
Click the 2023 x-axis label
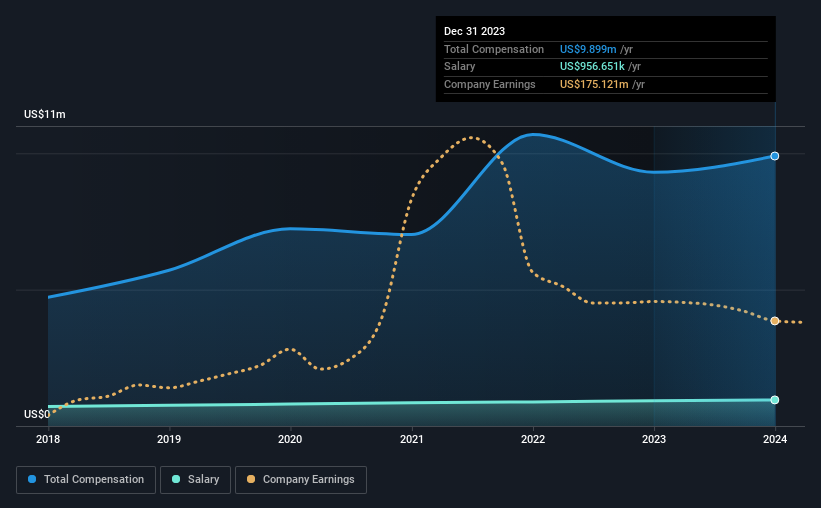[x=654, y=439]
